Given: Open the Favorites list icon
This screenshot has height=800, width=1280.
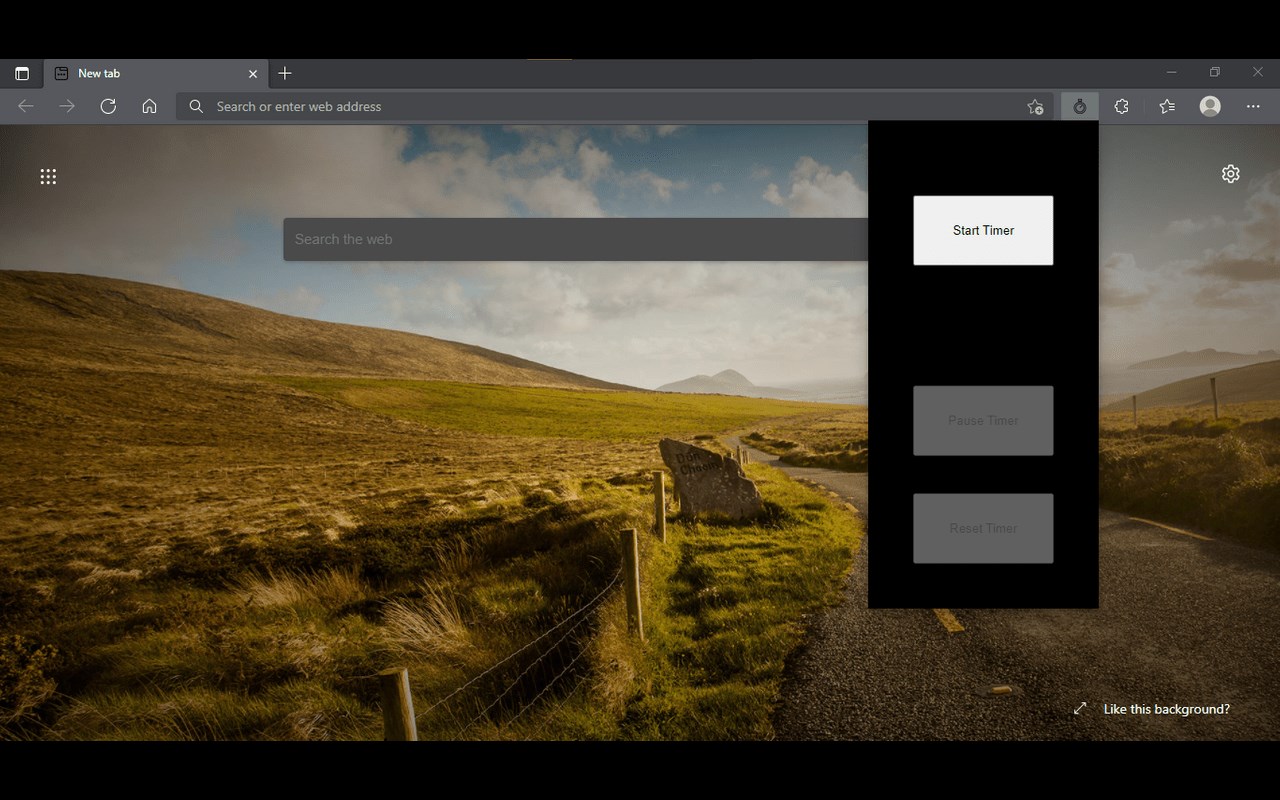Looking at the screenshot, I should pyautogui.click(x=1167, y=106).
